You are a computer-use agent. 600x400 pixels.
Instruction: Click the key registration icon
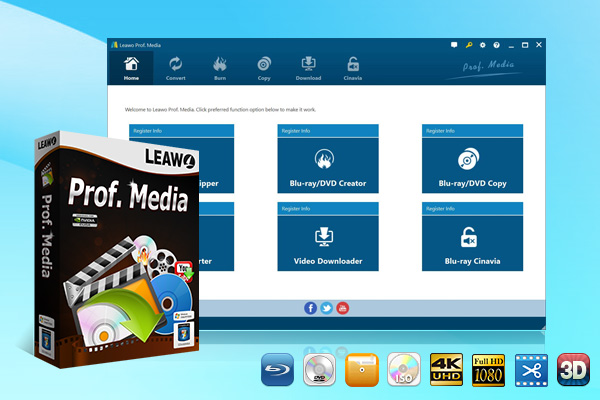469,45
